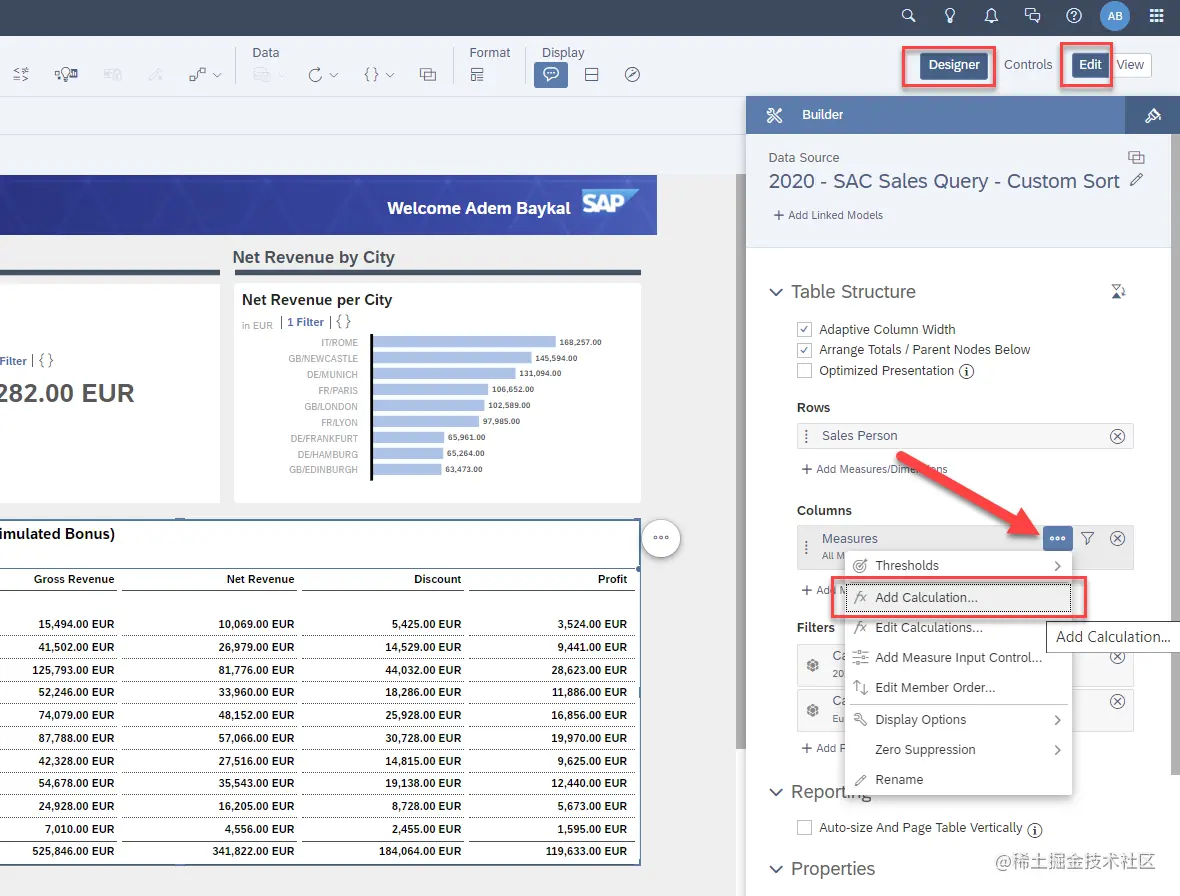
Task: Open the variables dropdown arrow
Action: point(390,75)
